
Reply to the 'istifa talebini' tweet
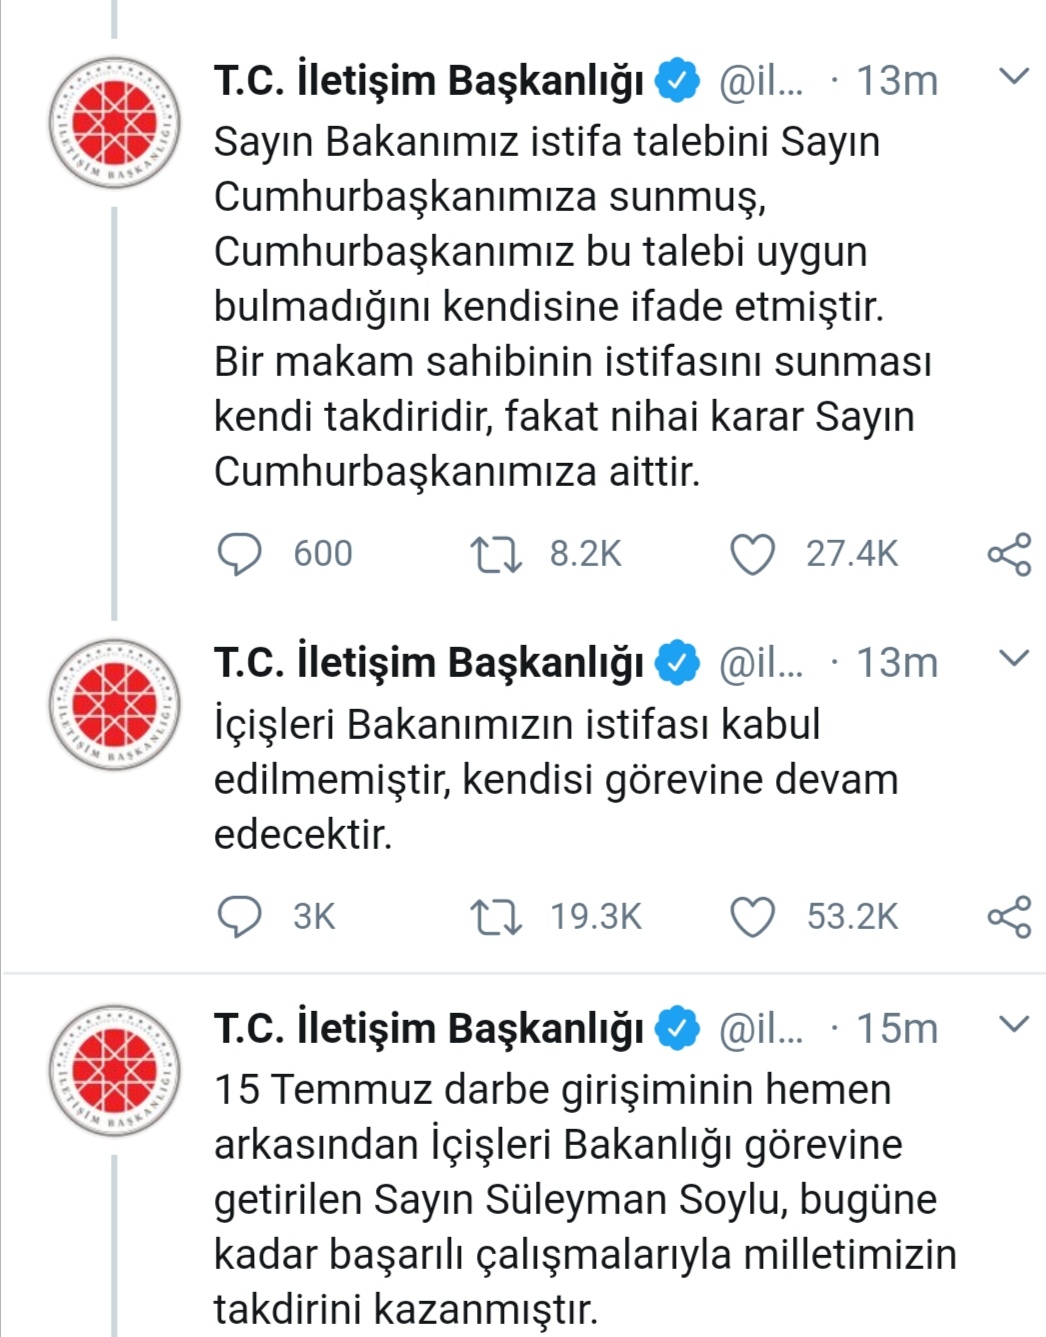(x=240, y=554)
